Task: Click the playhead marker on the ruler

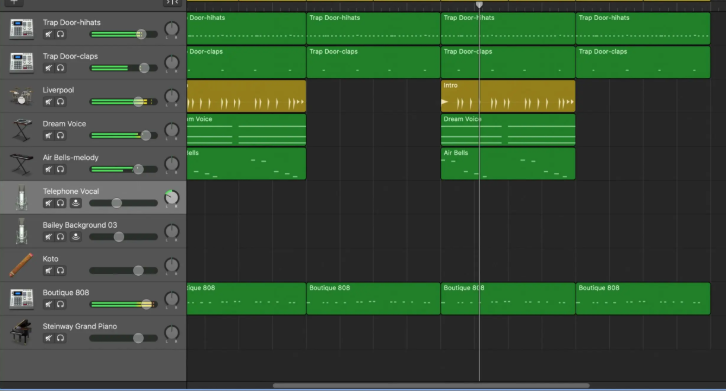Action: click(479, 5)
